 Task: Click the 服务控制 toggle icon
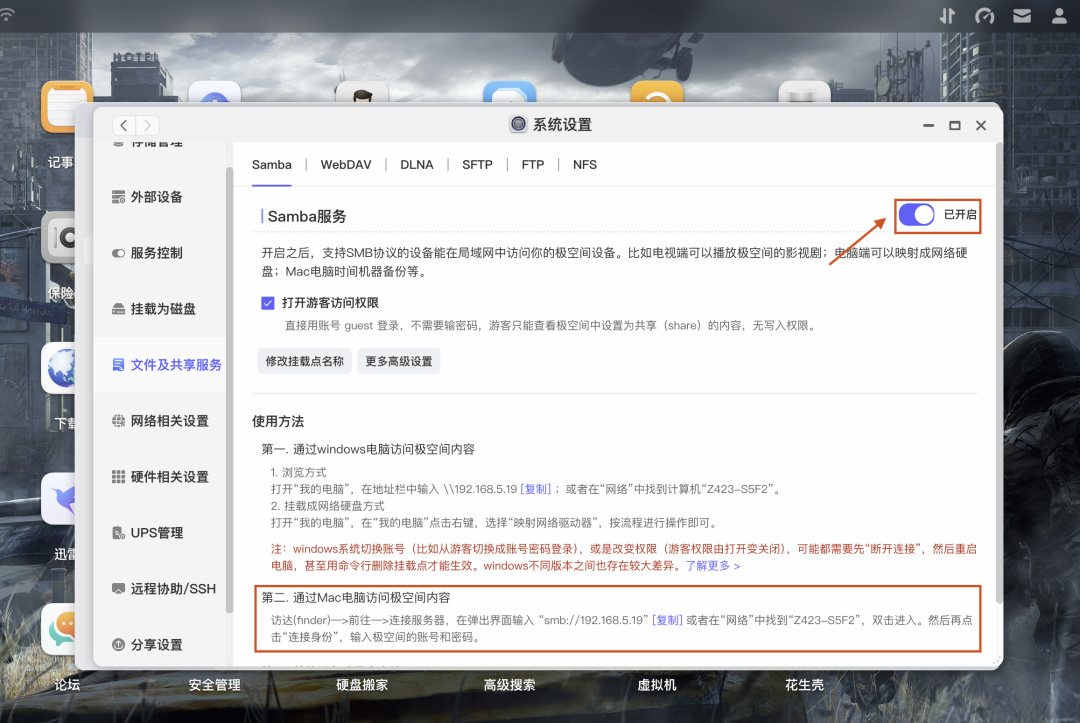tap(118, 253)
